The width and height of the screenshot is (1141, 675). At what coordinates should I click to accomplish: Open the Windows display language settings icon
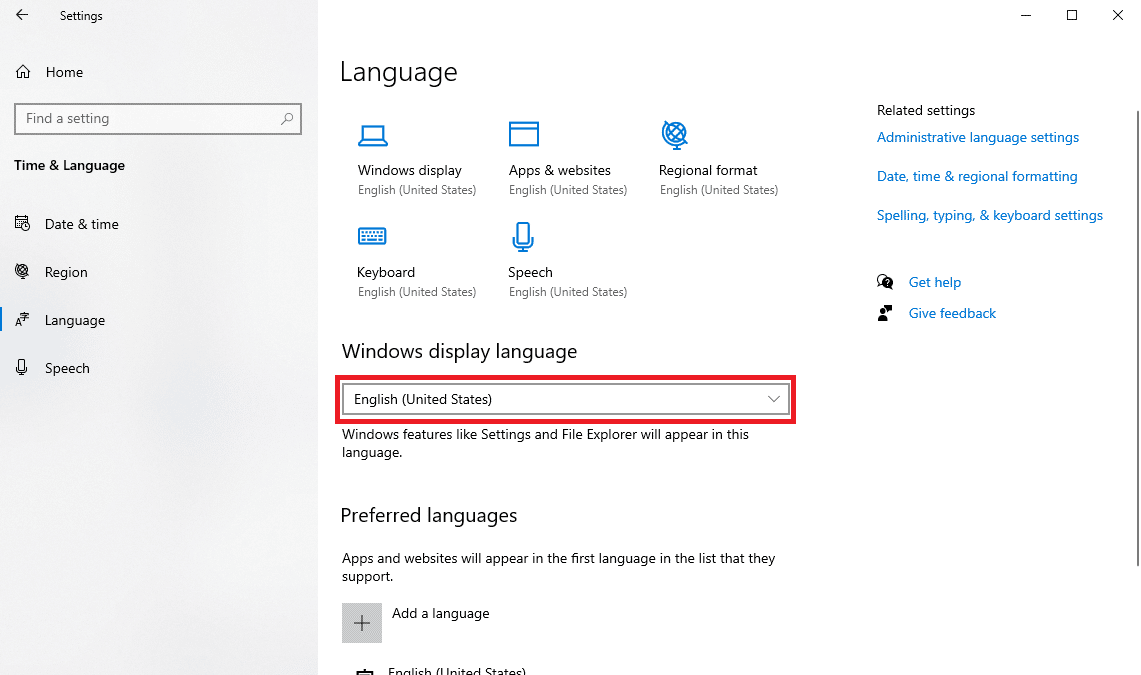tap(373, 135)
